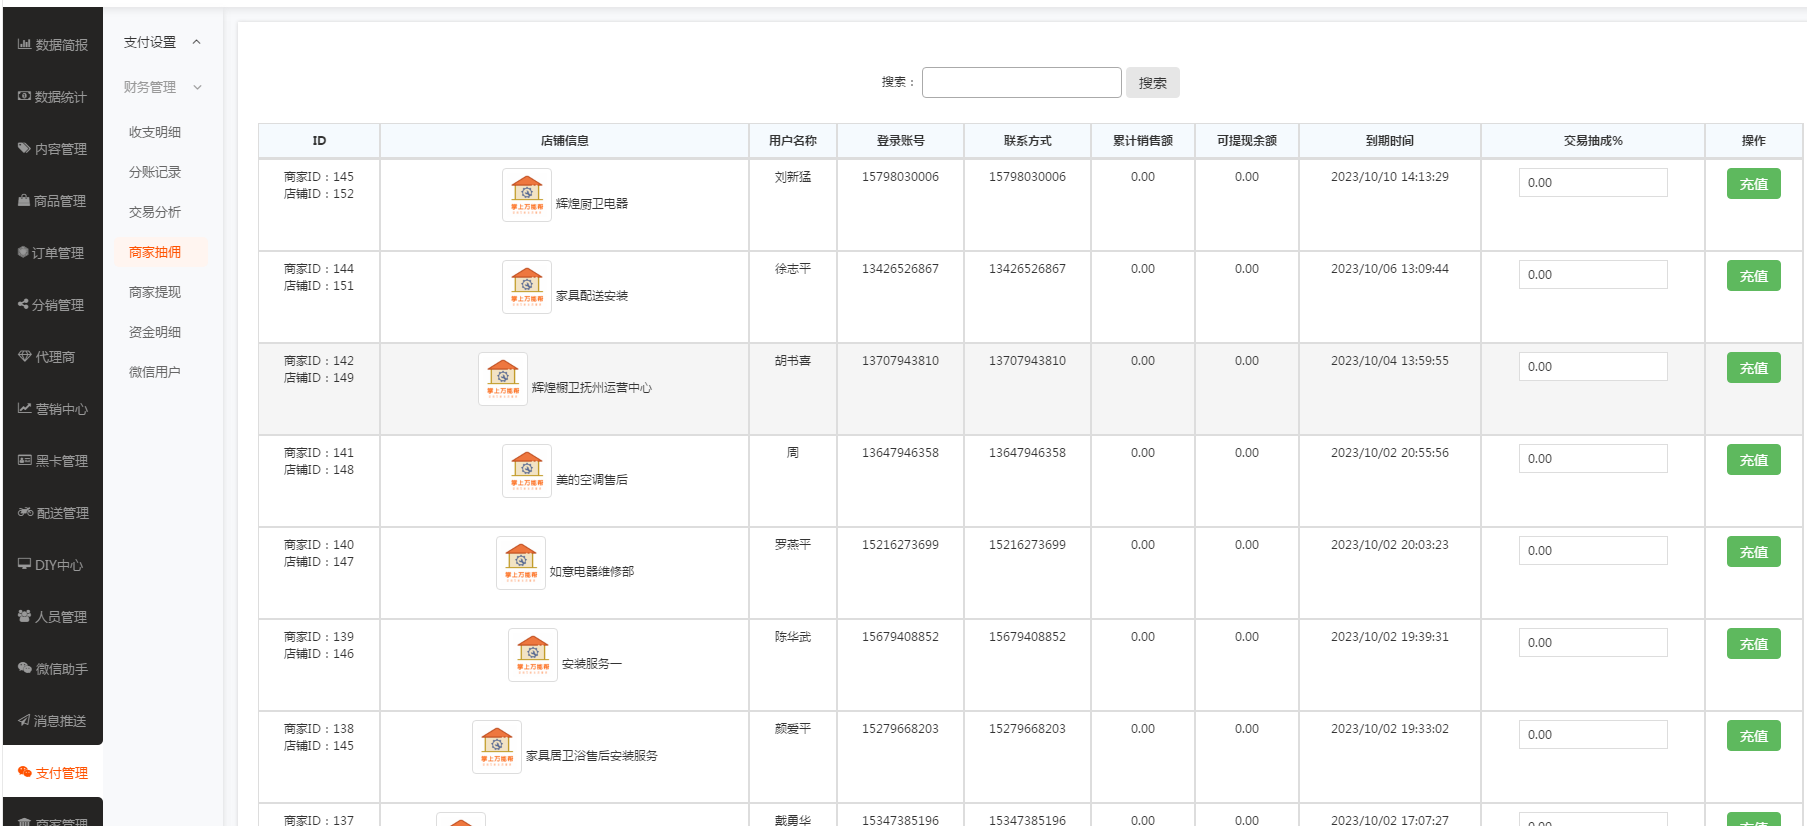This screenshot has width=1807, height=826.
Task: Click the 辉煌橱卫抚州运营中心 store logo
Action: (503, 379)
